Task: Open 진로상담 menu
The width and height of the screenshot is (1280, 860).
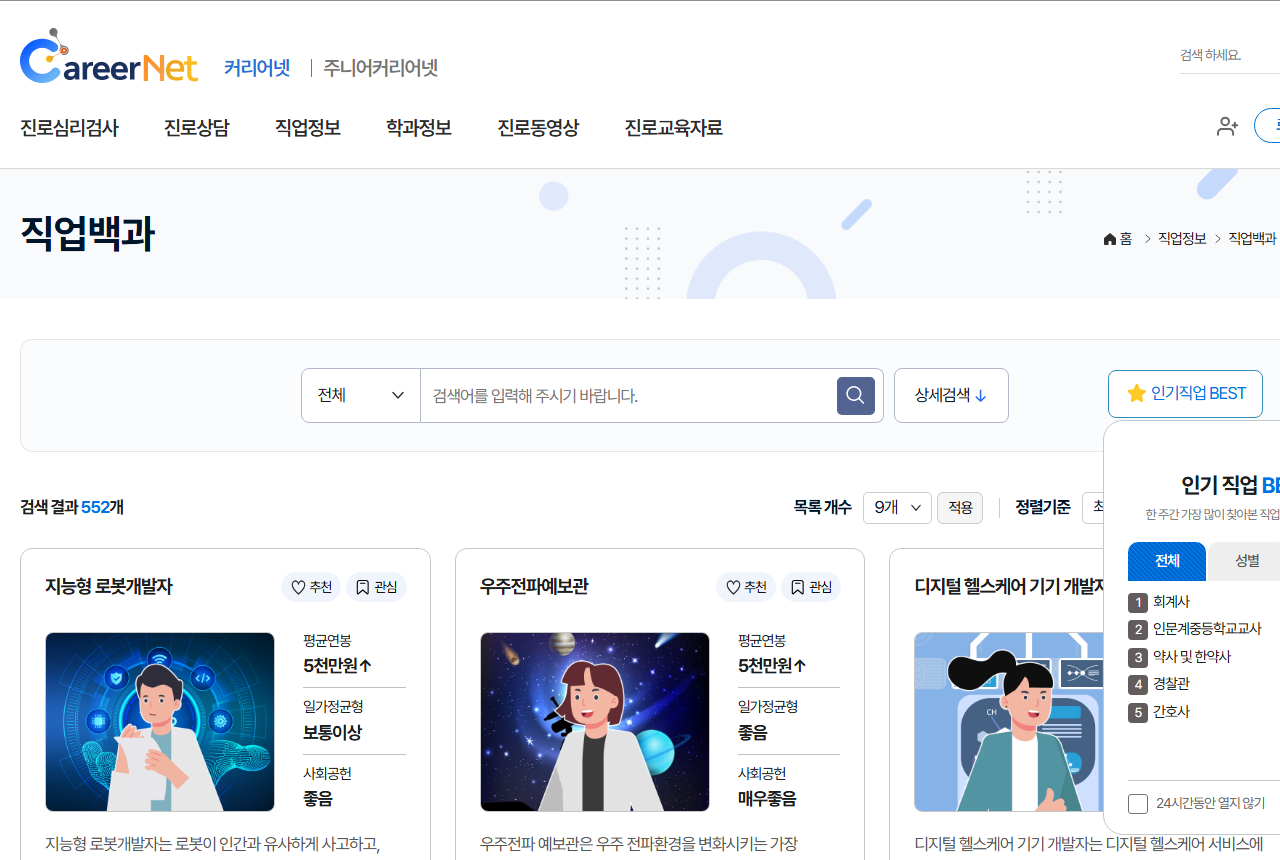Action: pos(197,128)
